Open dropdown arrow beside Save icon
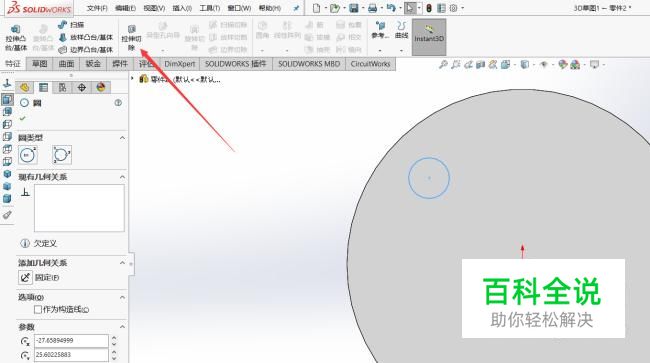The width and height of the screenshot is (650, 363). [363, 8]
